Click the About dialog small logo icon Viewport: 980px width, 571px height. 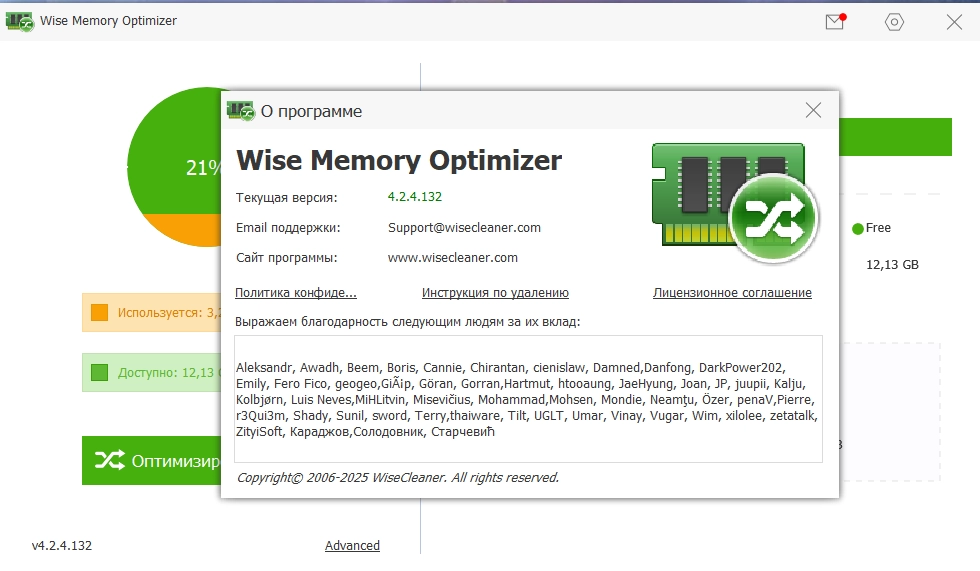tap(241, 111)
